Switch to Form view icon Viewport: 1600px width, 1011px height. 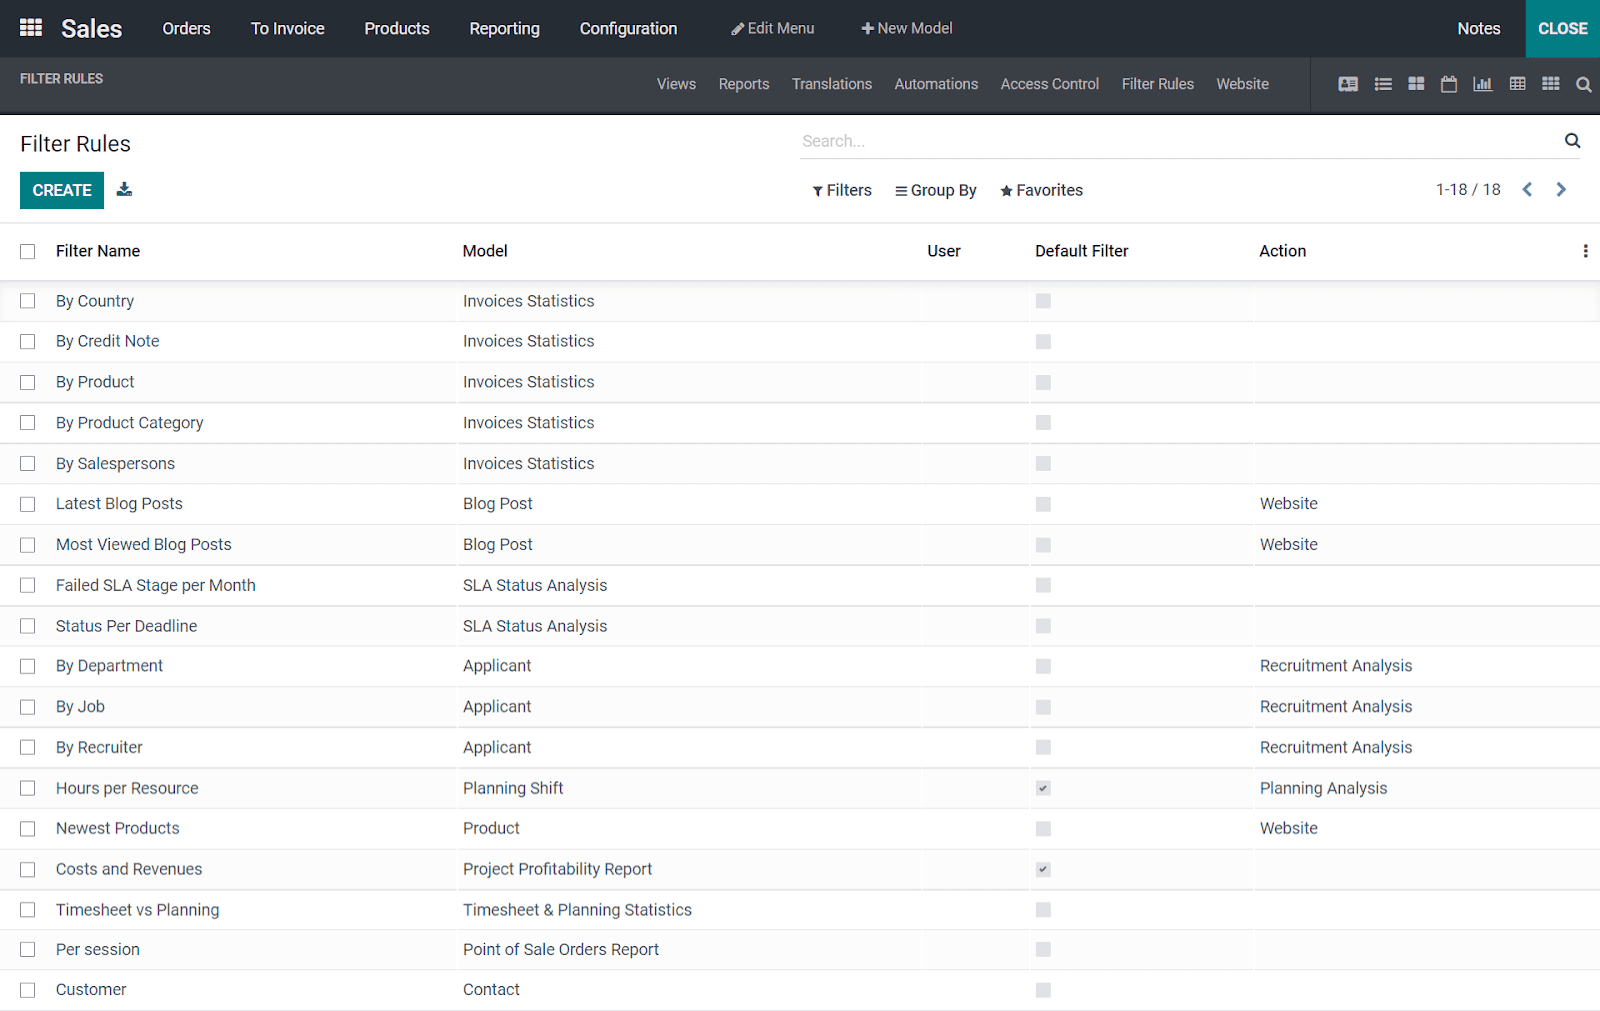(x=1348, y=84)
